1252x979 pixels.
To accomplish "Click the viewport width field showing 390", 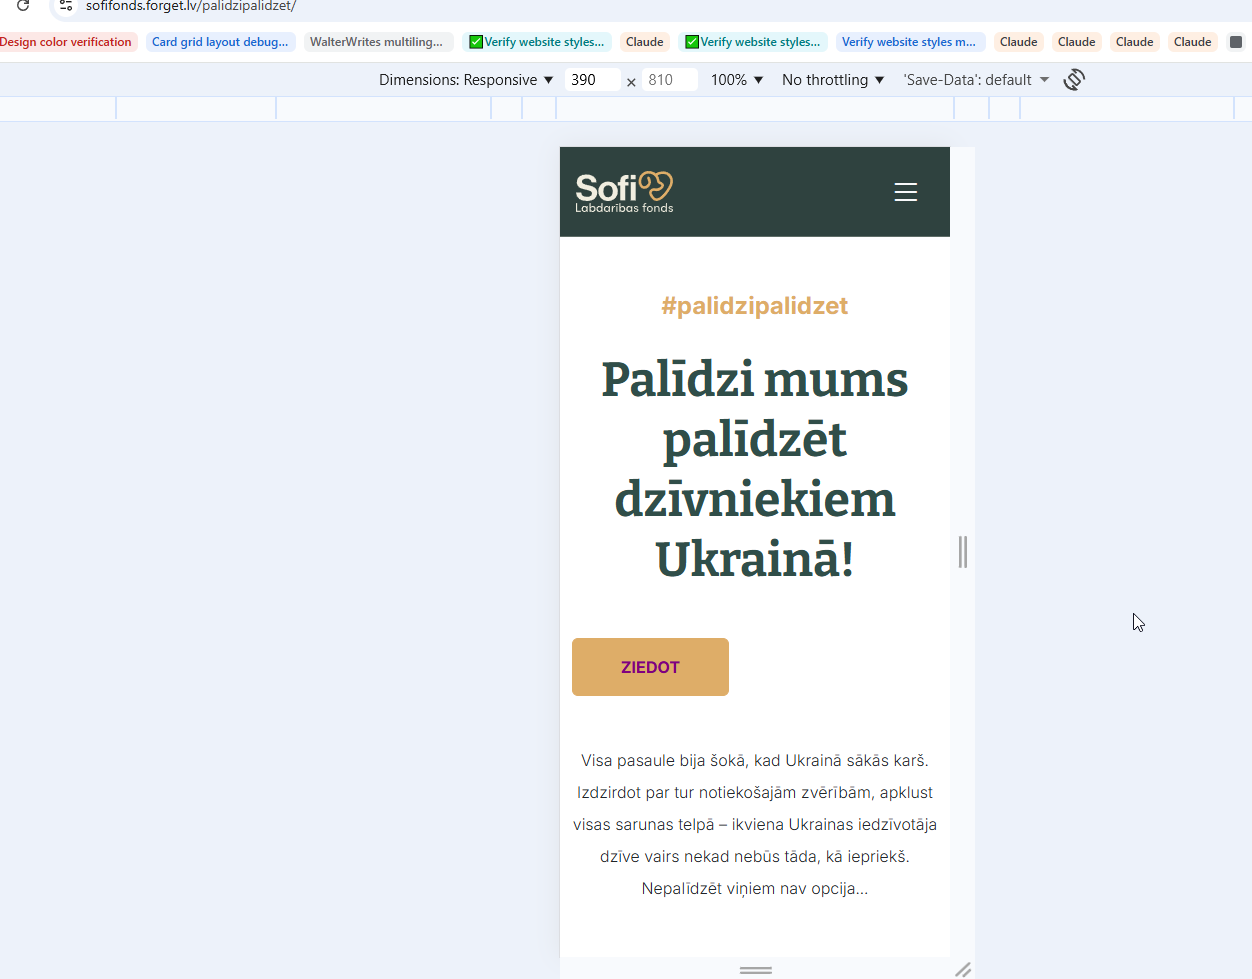I will coord(592,80).
